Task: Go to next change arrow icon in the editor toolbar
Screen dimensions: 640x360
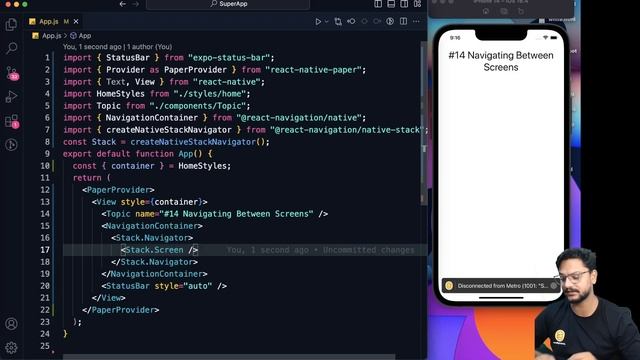Action: click(x=377, y=21)
